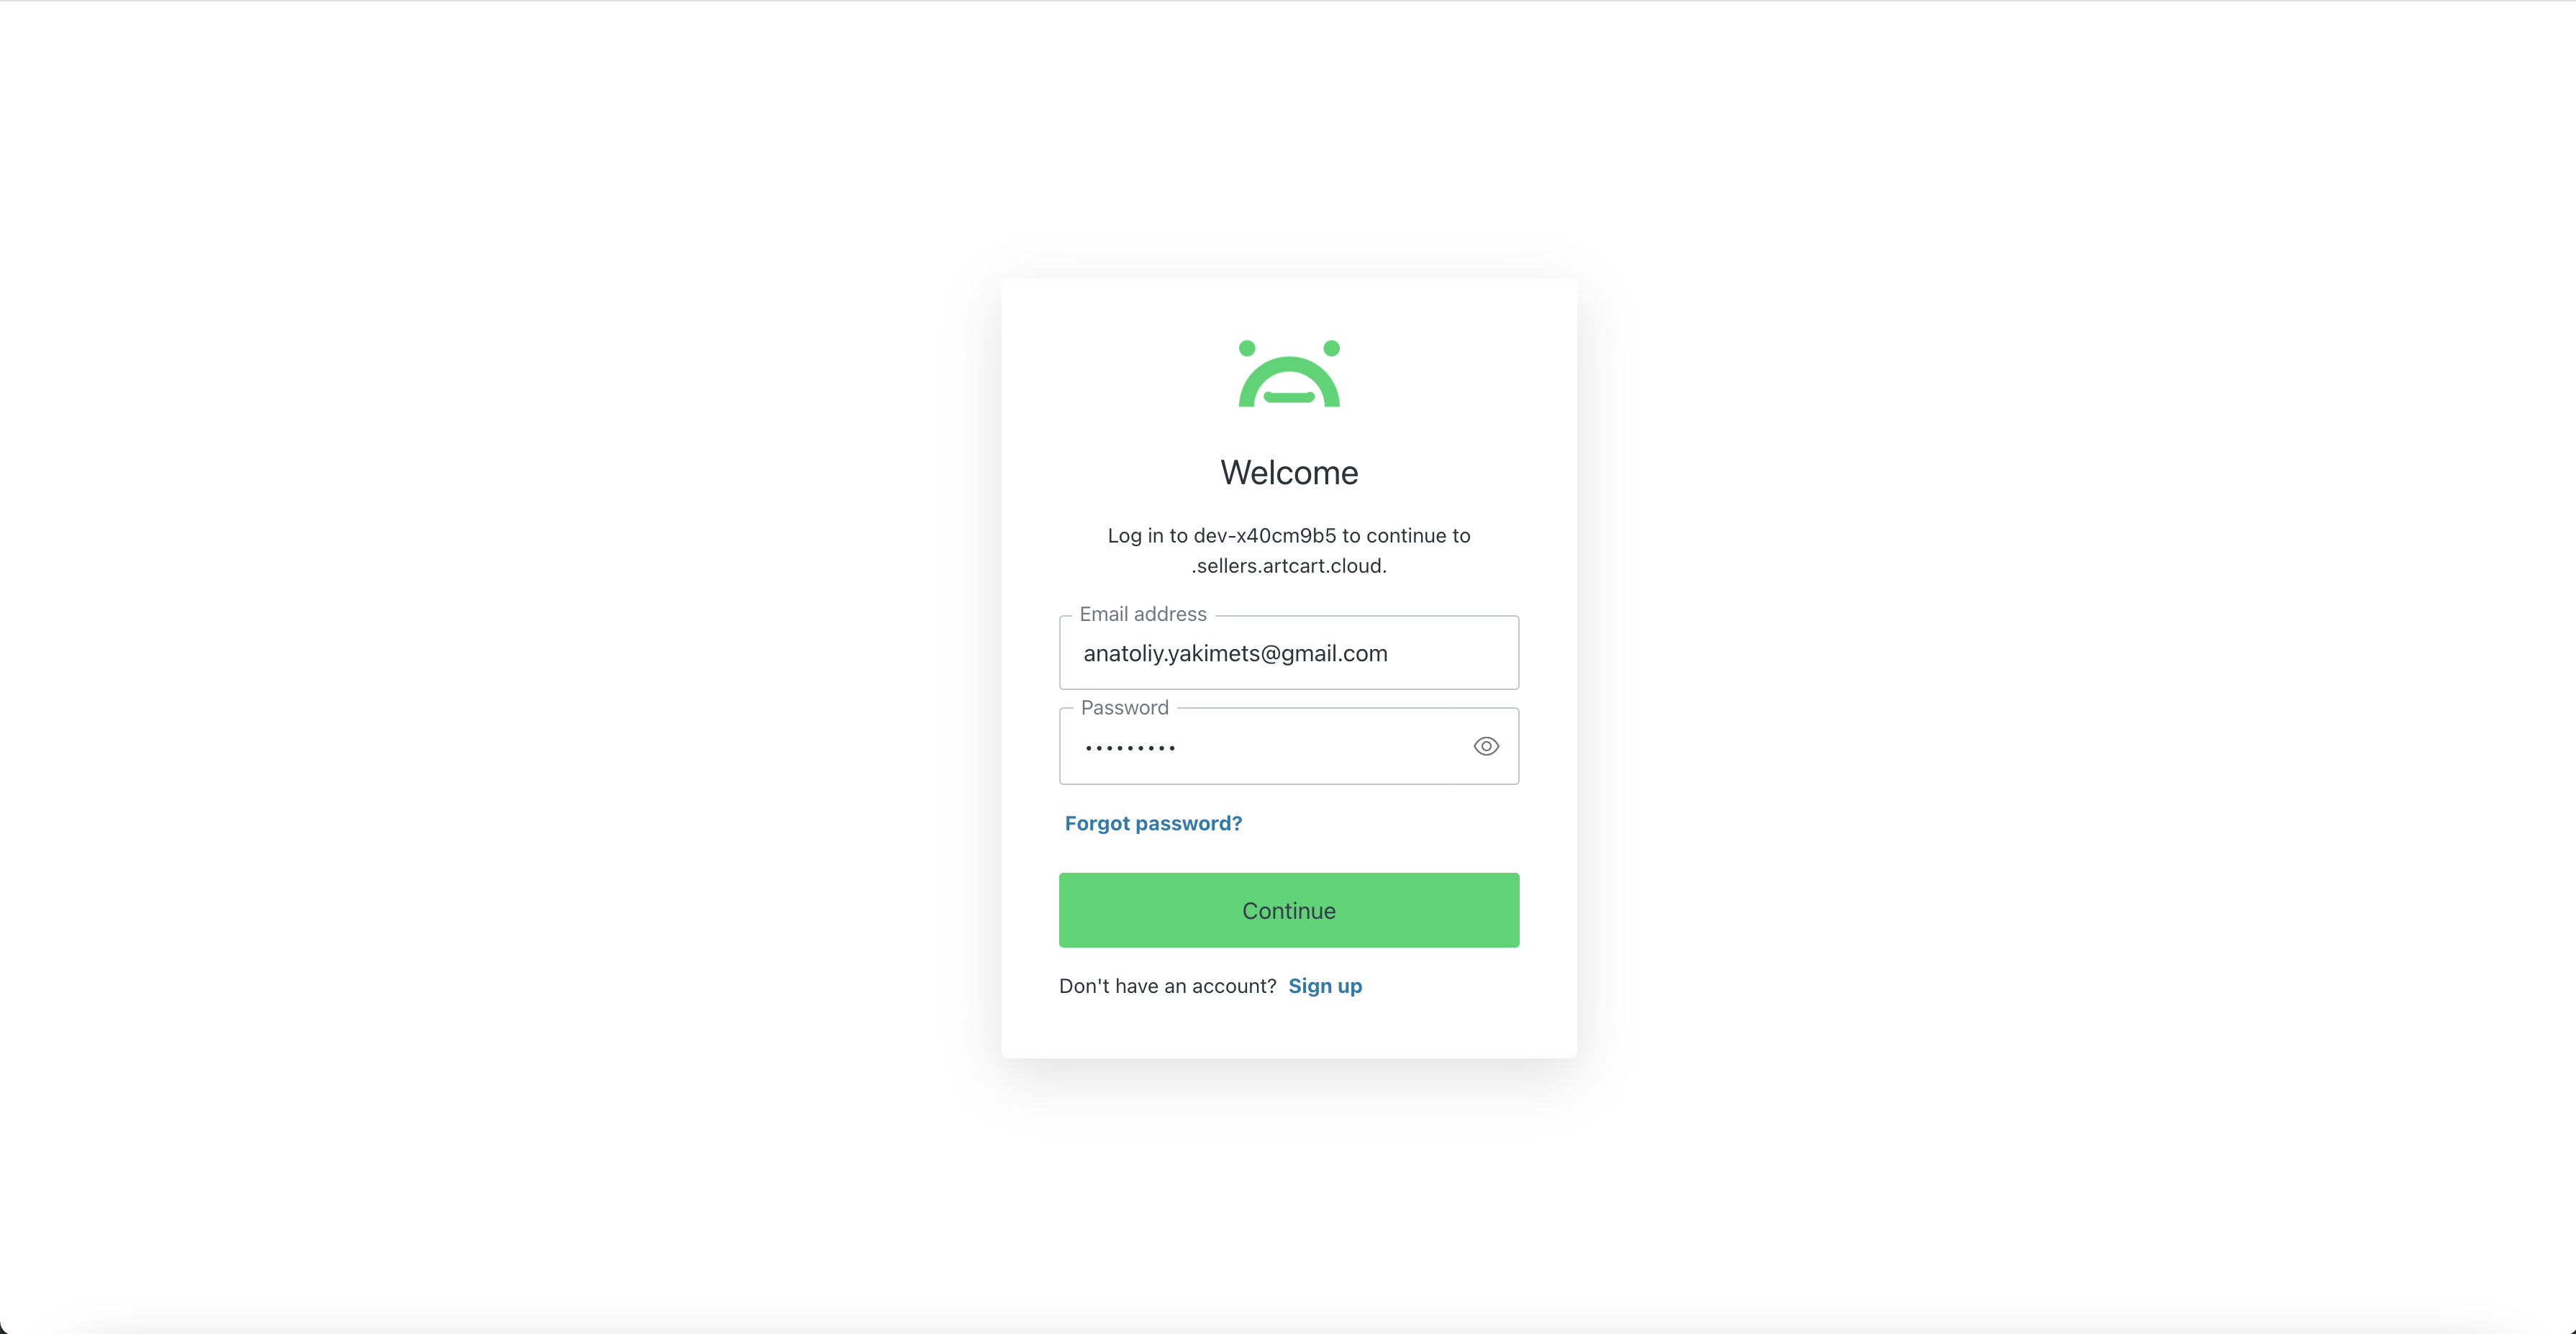2576x1334 pixels.
Task: Click the dev-x40cm9b5 login description text
Action: [1289, 536]
